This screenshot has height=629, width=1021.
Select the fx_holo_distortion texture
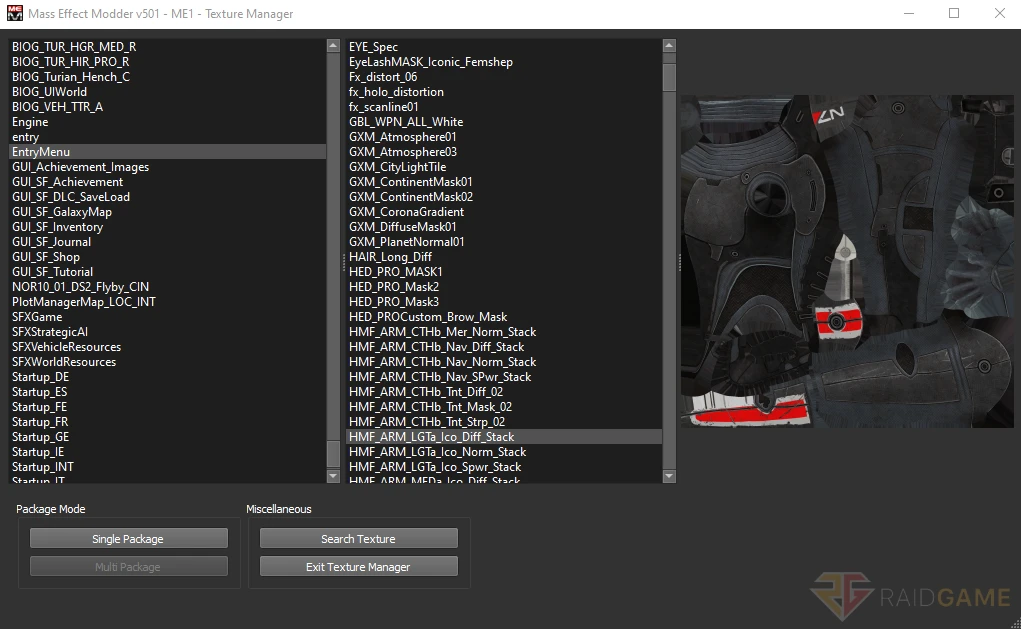(504, 92)
